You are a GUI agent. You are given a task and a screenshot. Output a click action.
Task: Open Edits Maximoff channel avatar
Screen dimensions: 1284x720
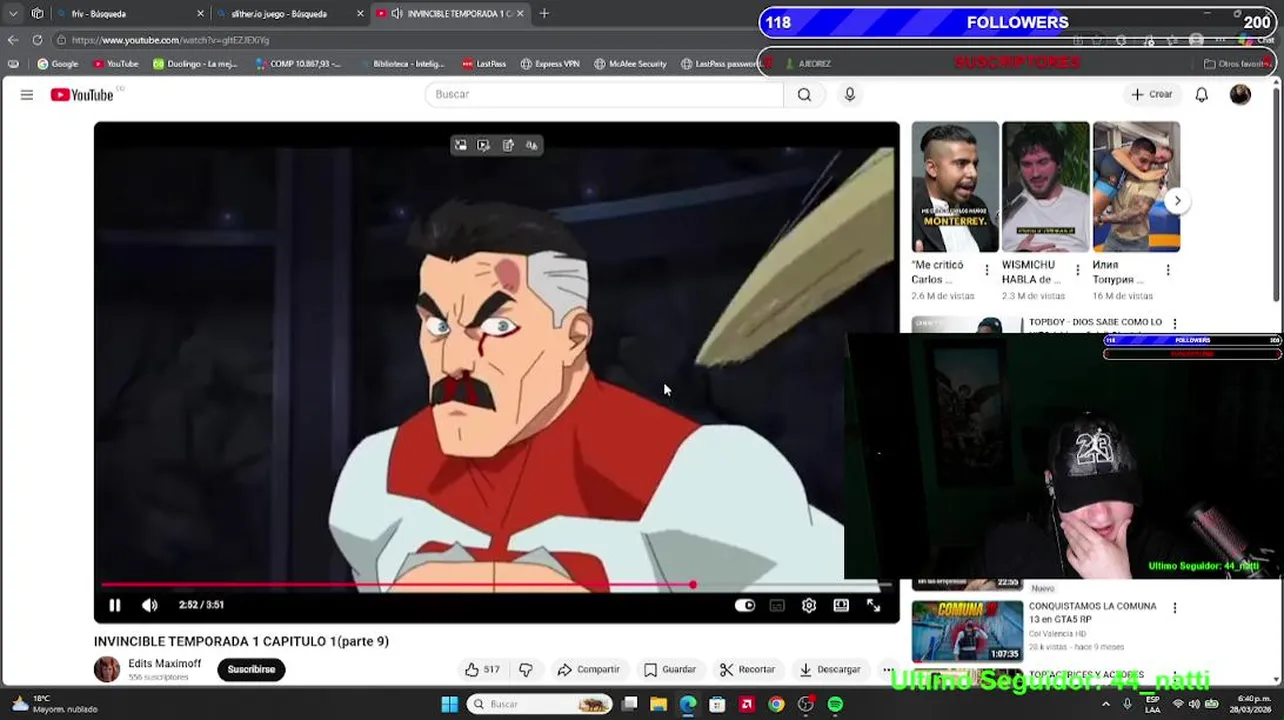(107, 669)
